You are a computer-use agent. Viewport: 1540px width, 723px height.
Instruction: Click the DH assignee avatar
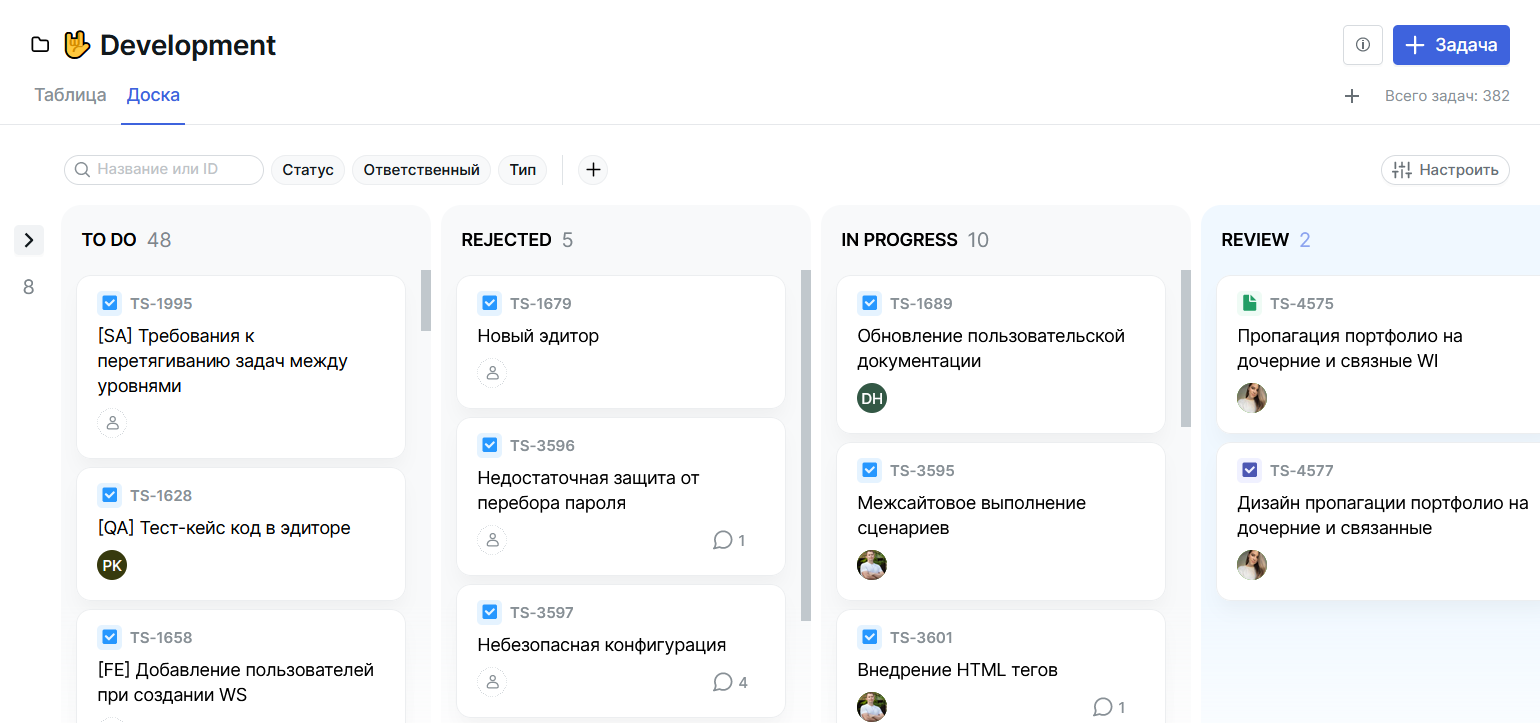coord(872,398)
